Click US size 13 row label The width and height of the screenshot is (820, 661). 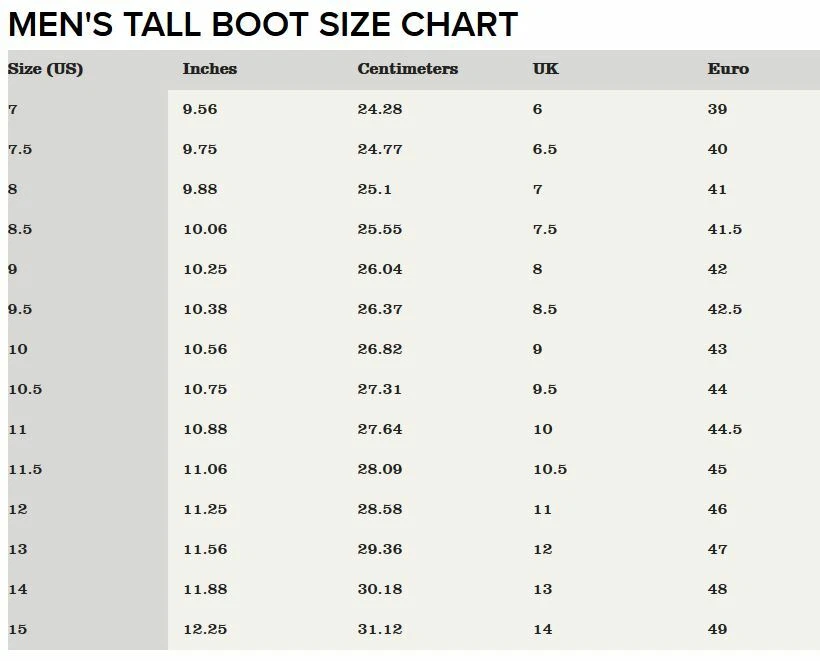[18, 549]
